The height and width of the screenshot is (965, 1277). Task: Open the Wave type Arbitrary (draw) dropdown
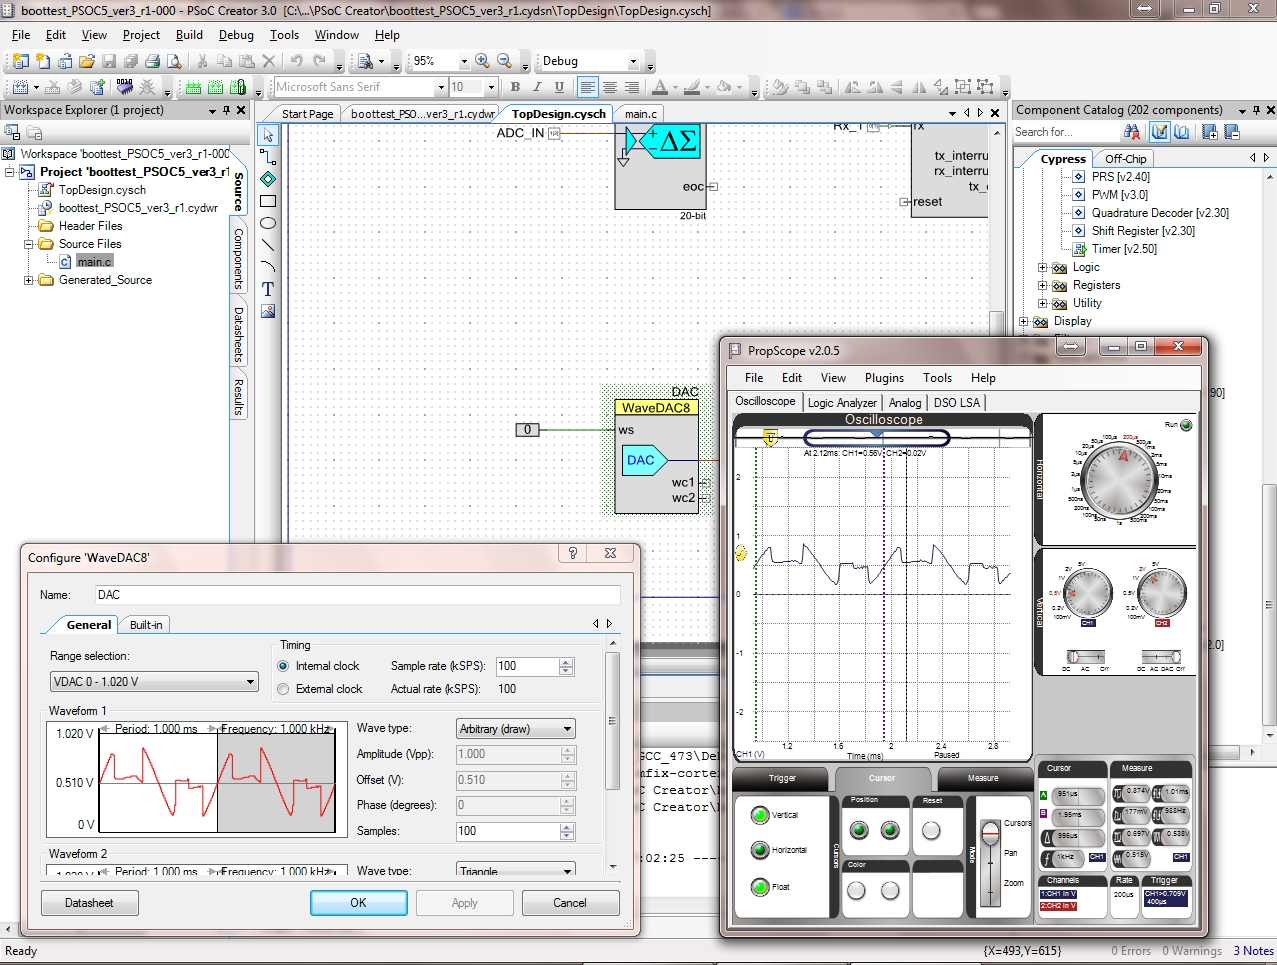point(516,729)
